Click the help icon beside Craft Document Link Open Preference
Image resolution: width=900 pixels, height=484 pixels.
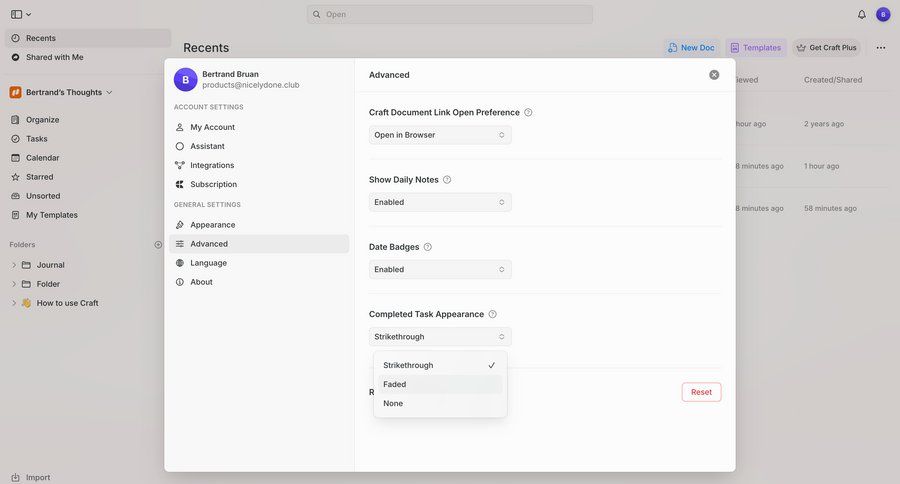(528, 113)
